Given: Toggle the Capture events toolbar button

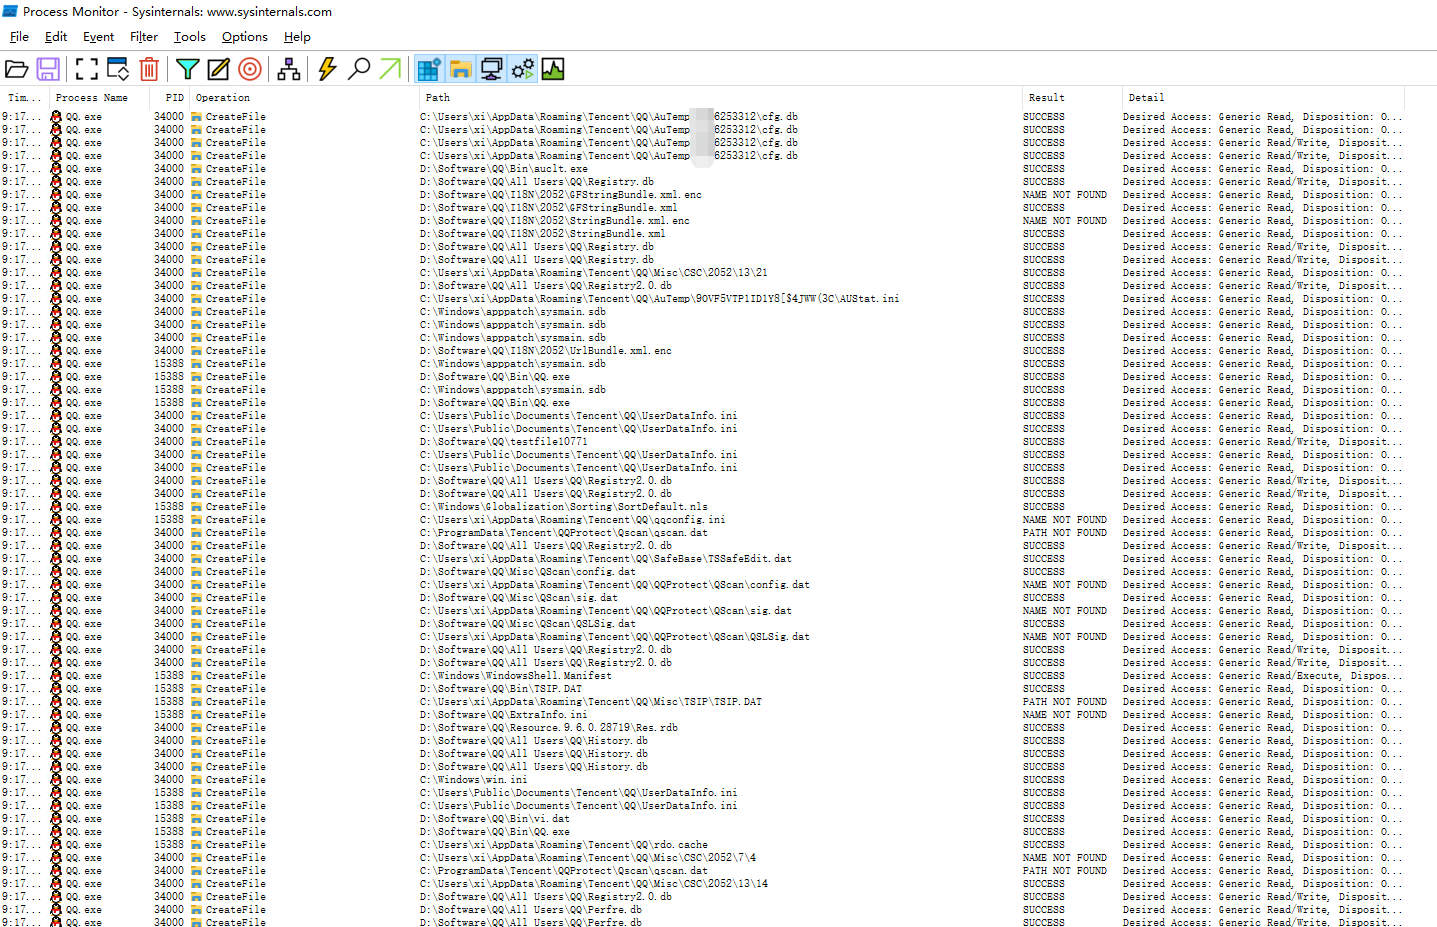Looking at the screenshot, I should (87, 69).
